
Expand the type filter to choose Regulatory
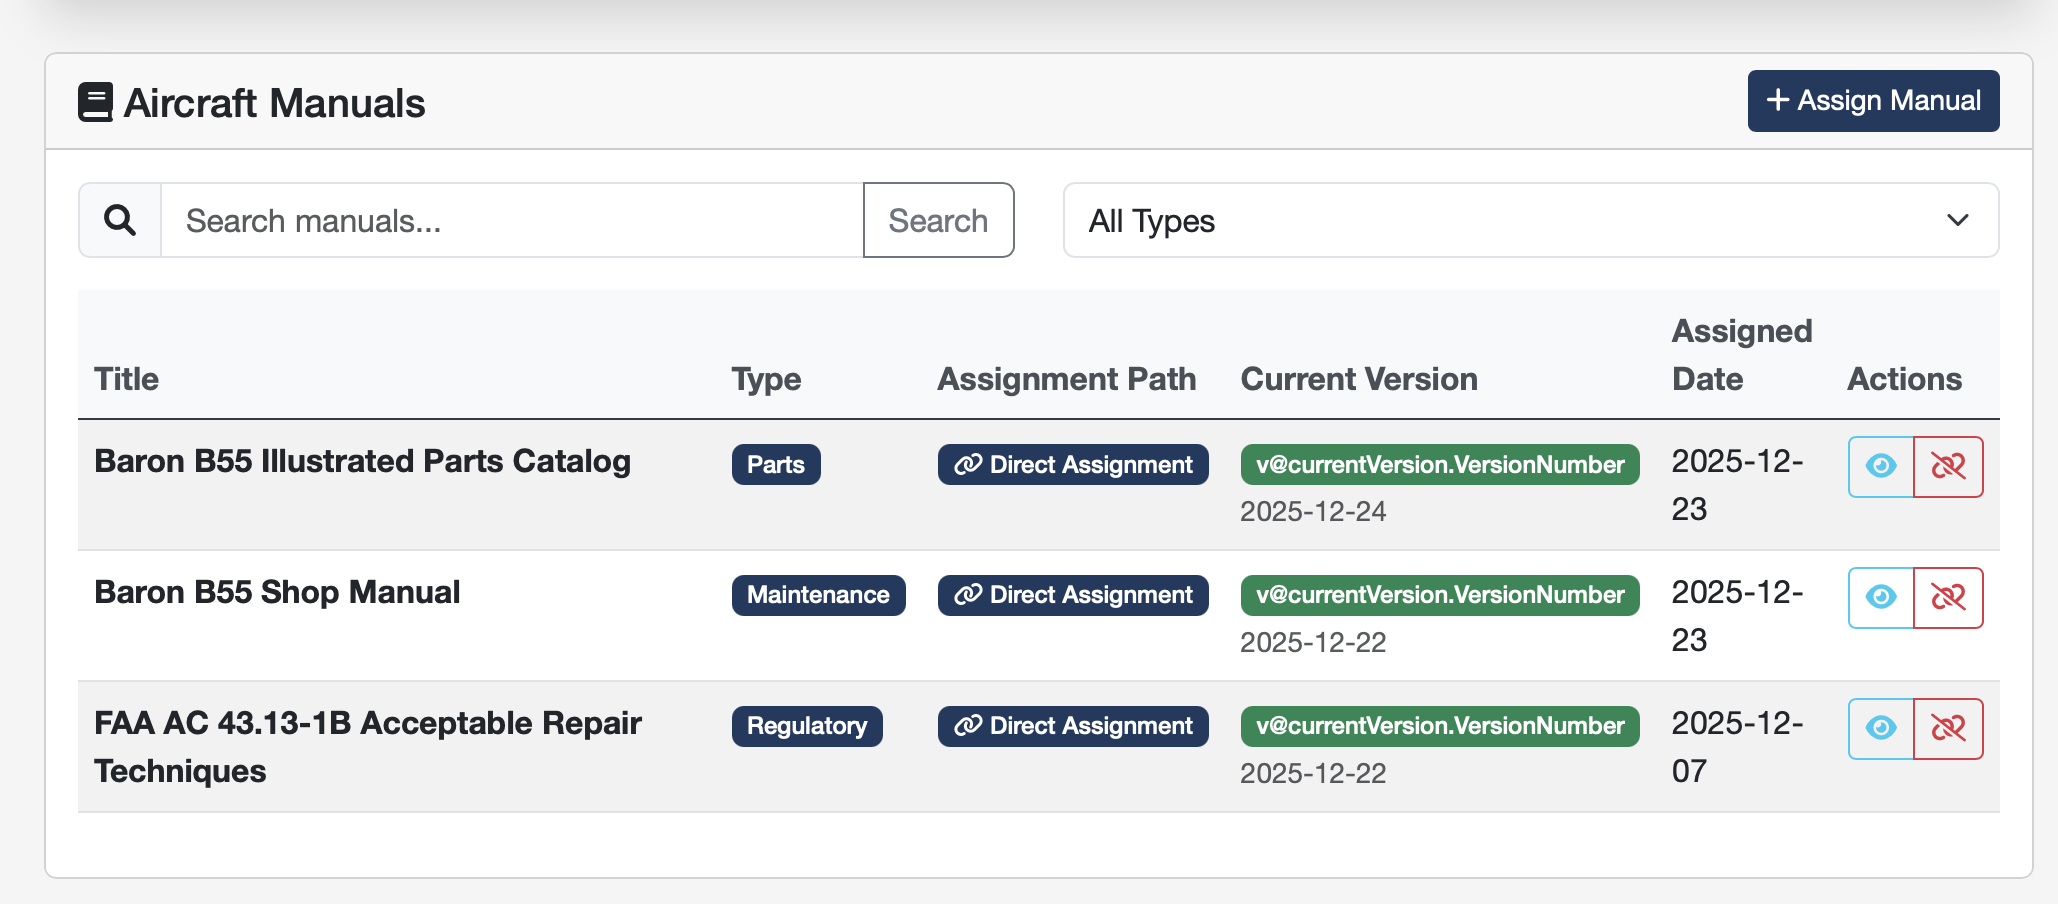[1530, 220]
